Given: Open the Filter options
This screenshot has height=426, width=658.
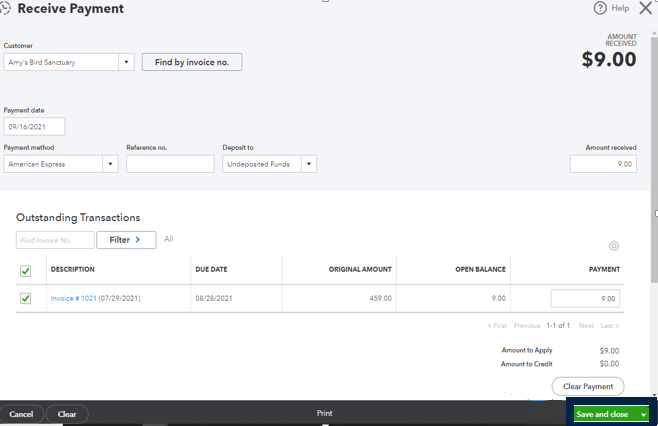Looking at the screenshot, I should [x=126, y=240].
